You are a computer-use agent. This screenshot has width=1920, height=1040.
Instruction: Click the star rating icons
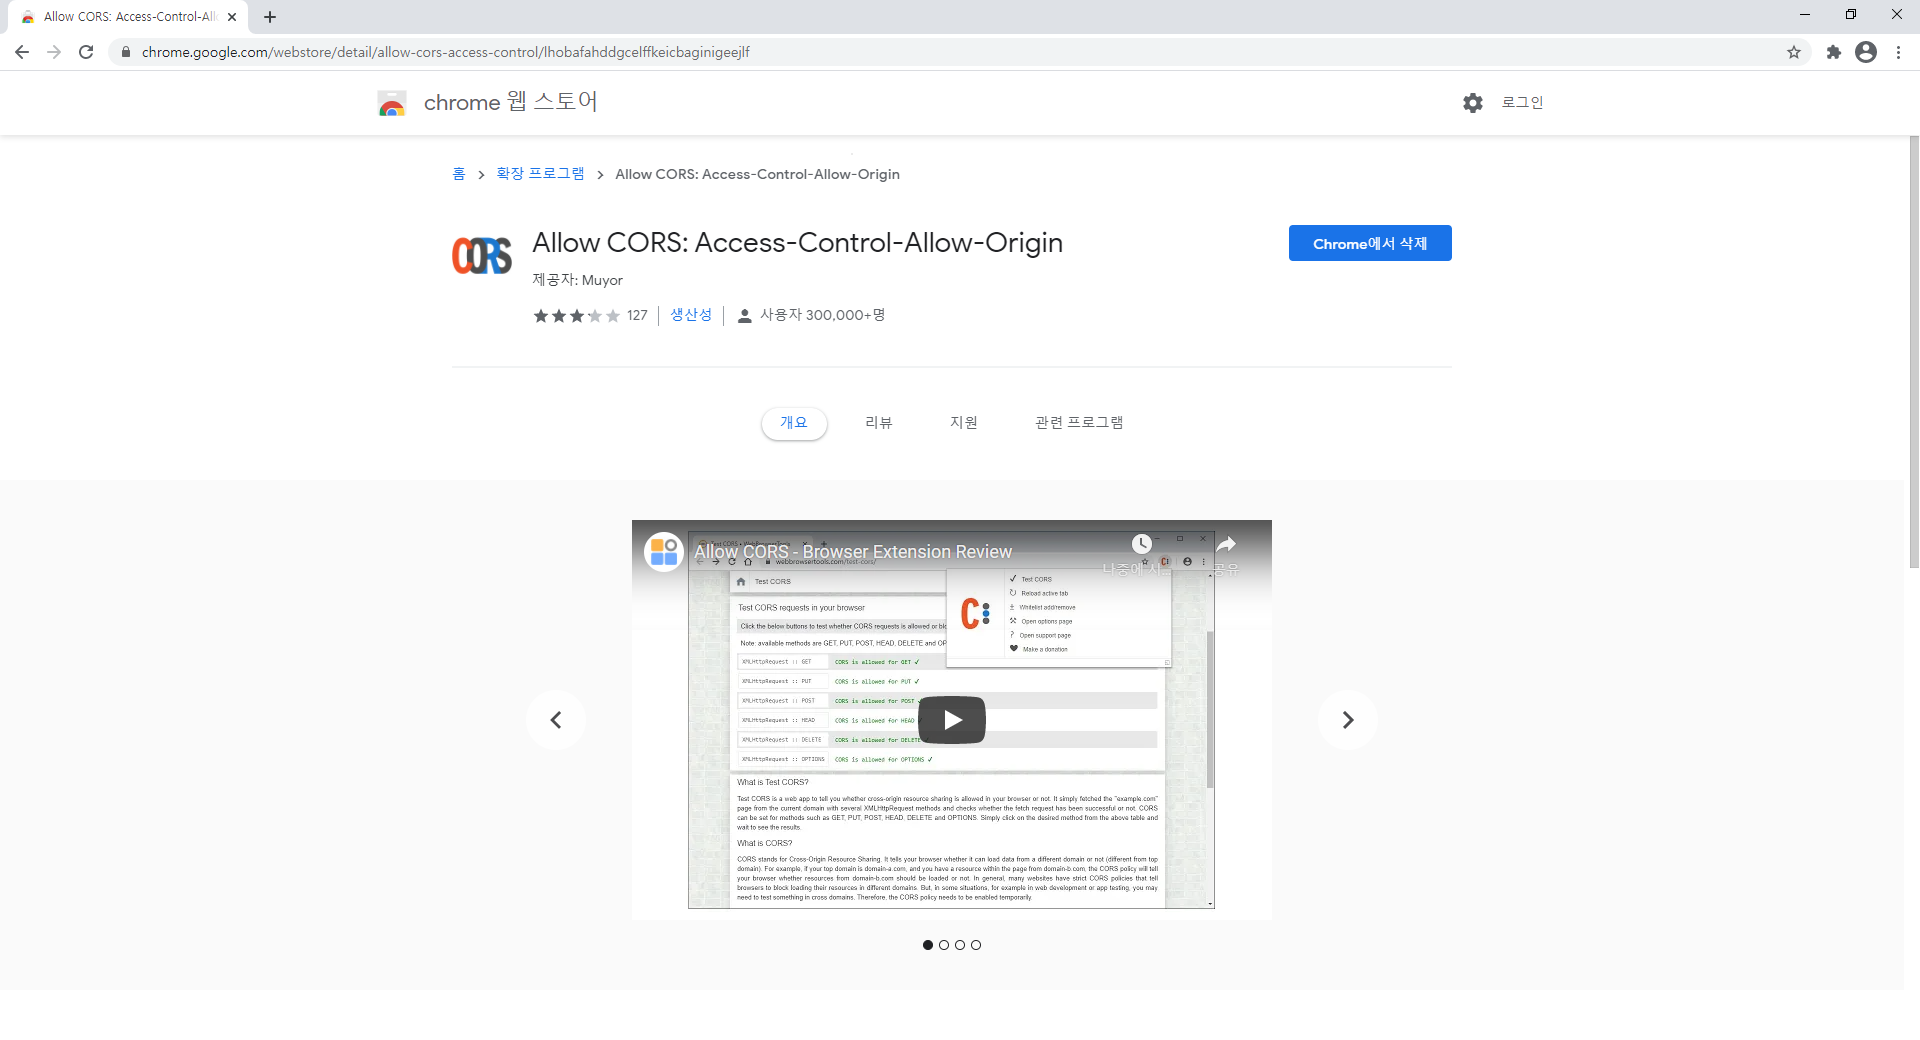click(576, 316)
